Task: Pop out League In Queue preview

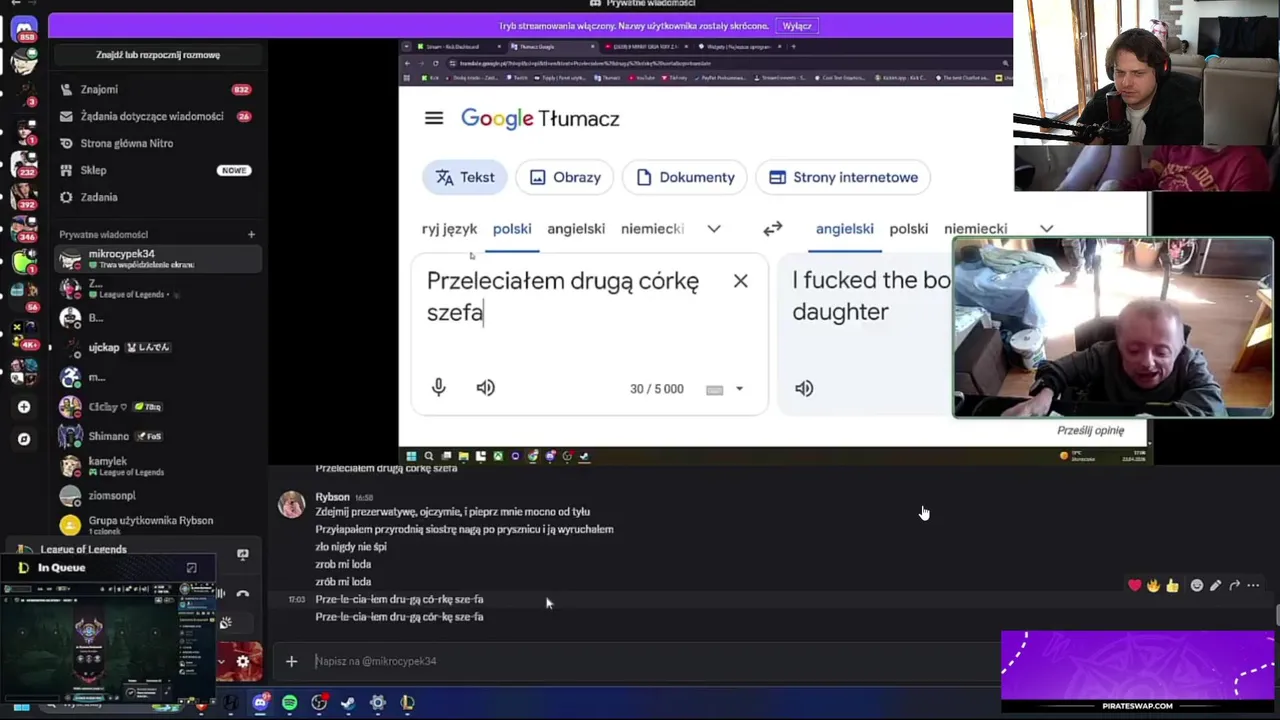Action: click(x=191, y=568)
